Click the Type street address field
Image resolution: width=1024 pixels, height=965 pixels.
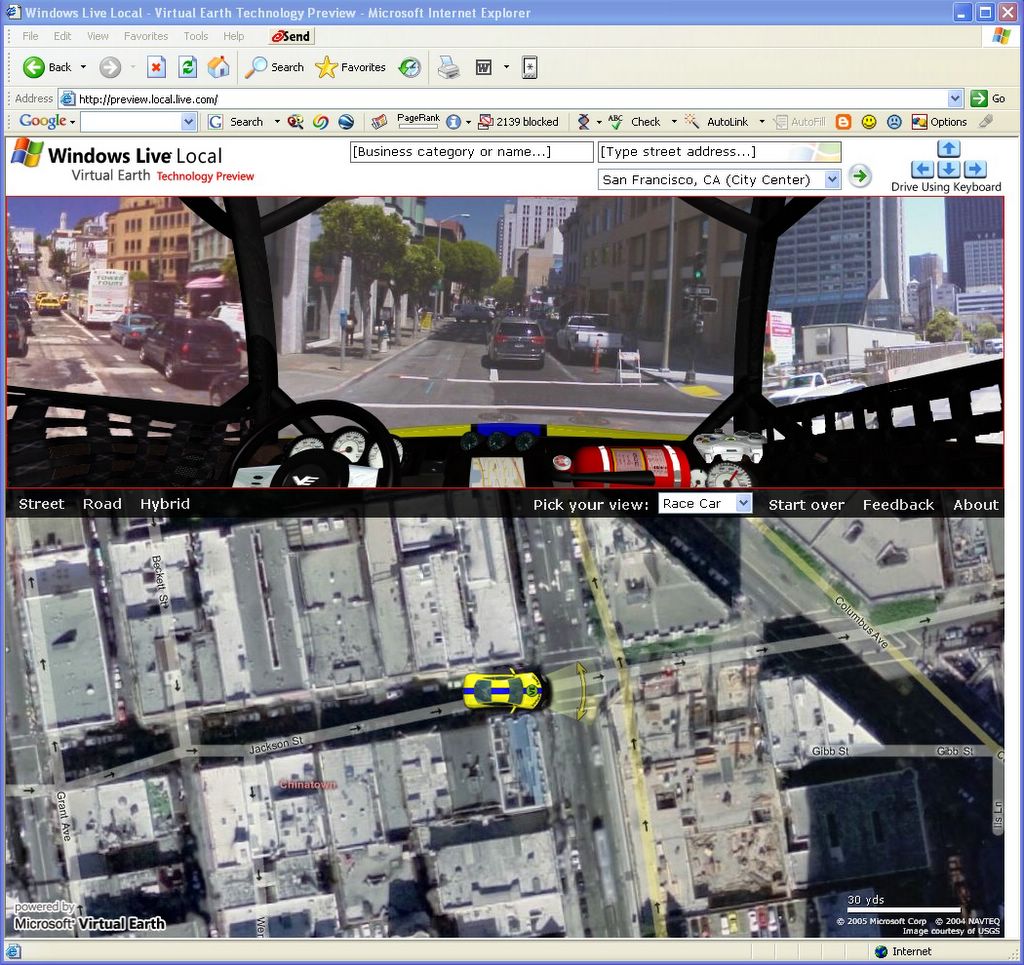click(720, 152)
